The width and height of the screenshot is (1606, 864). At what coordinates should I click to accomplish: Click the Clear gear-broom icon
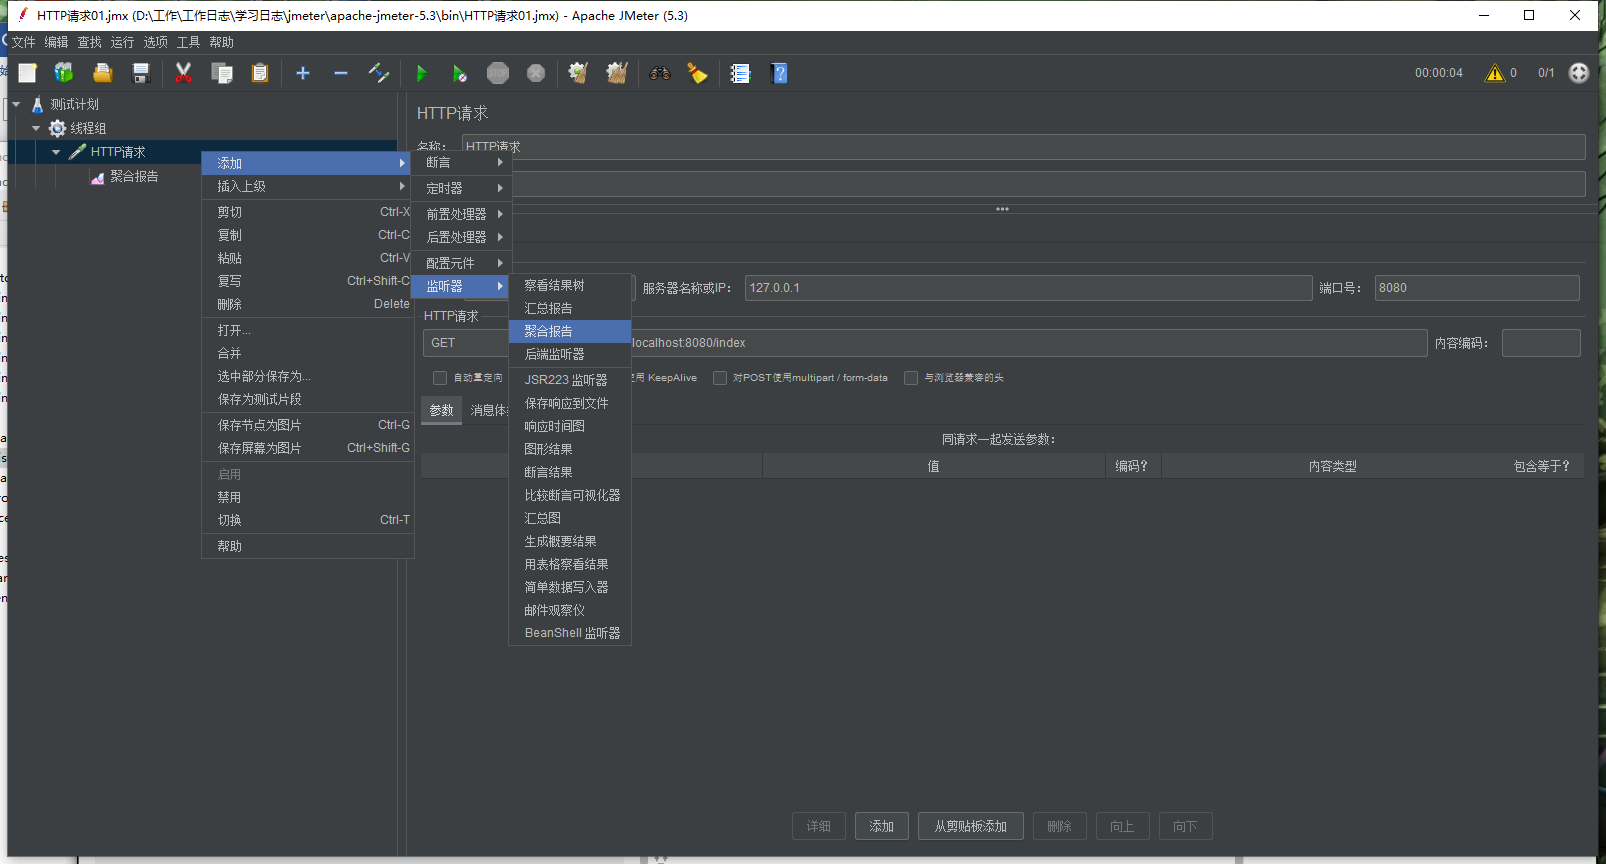578,73
